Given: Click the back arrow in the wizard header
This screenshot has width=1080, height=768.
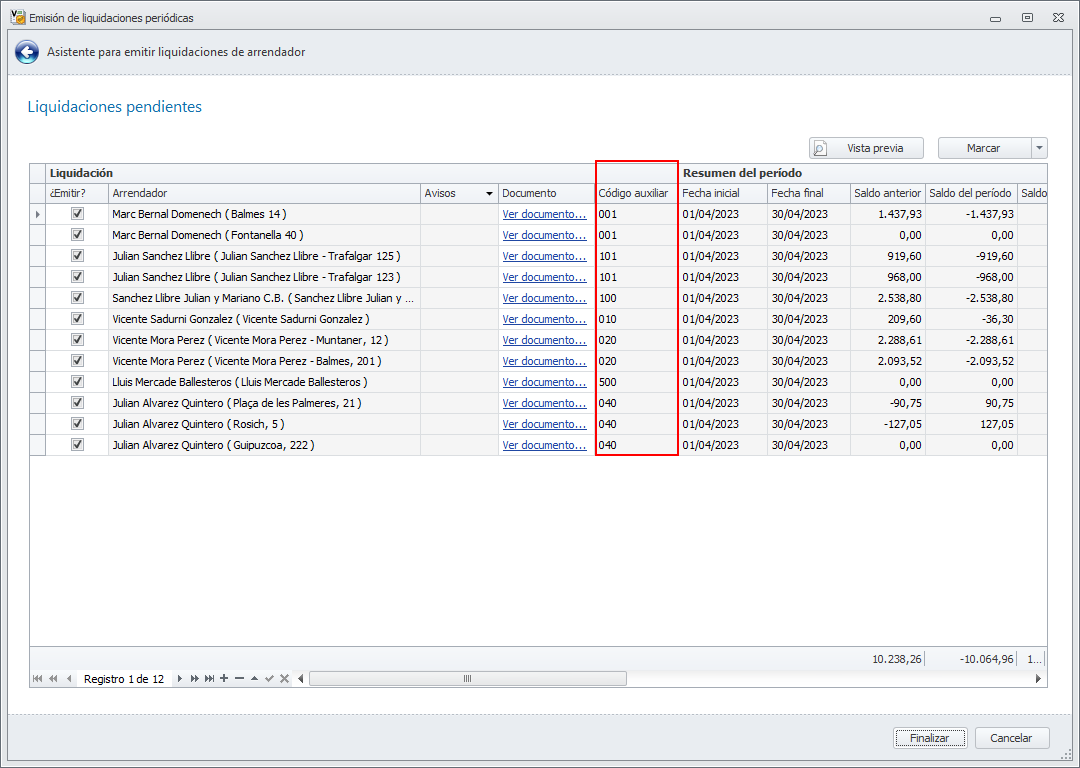Looking at the screenshot, I should 27,52.
